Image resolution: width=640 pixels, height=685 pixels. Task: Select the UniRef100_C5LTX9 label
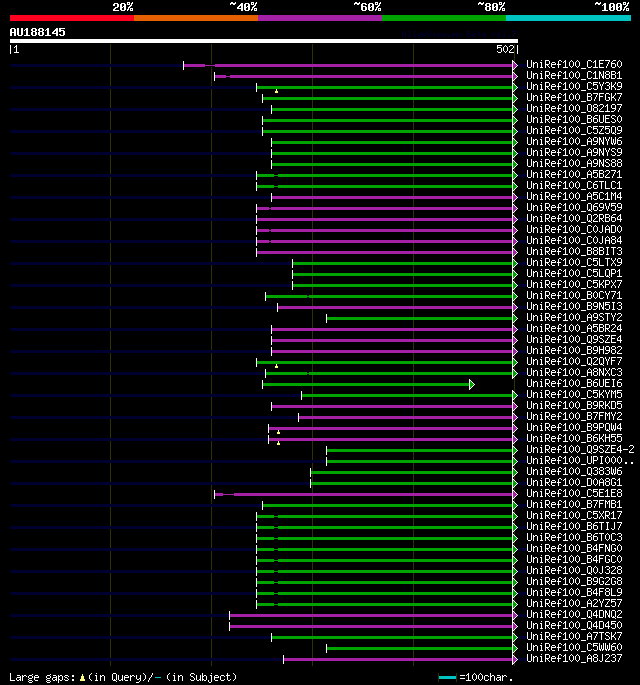[x=574, y=263]
